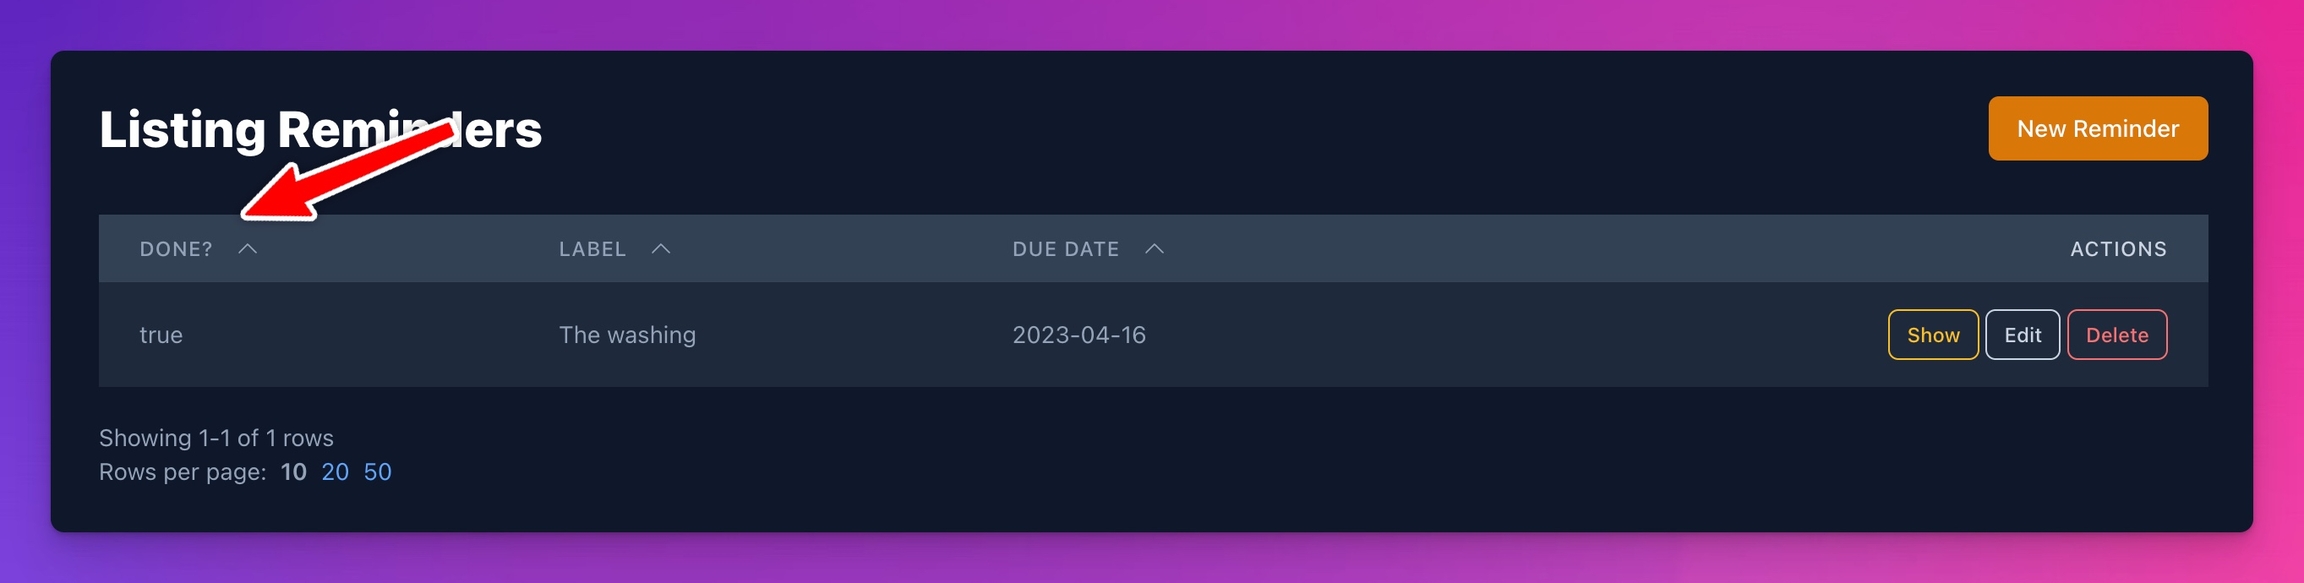
Task: Edit the washing reminder
Action: (2022, 335)
